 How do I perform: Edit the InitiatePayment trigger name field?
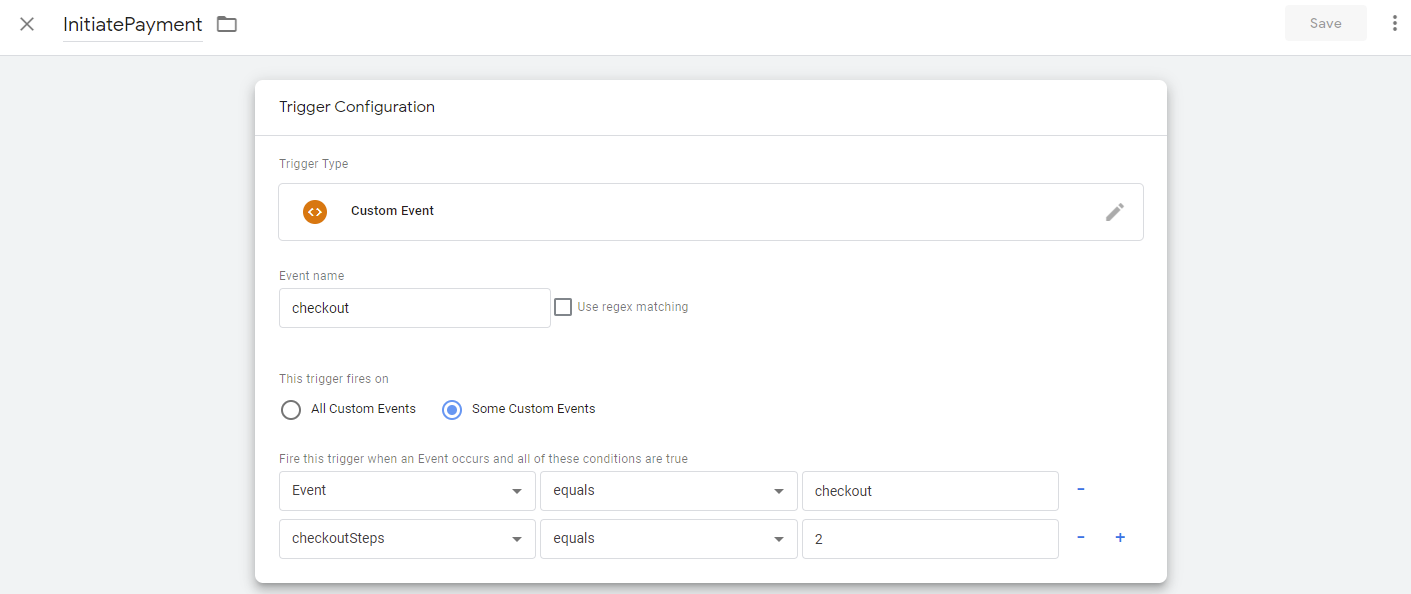132,25
